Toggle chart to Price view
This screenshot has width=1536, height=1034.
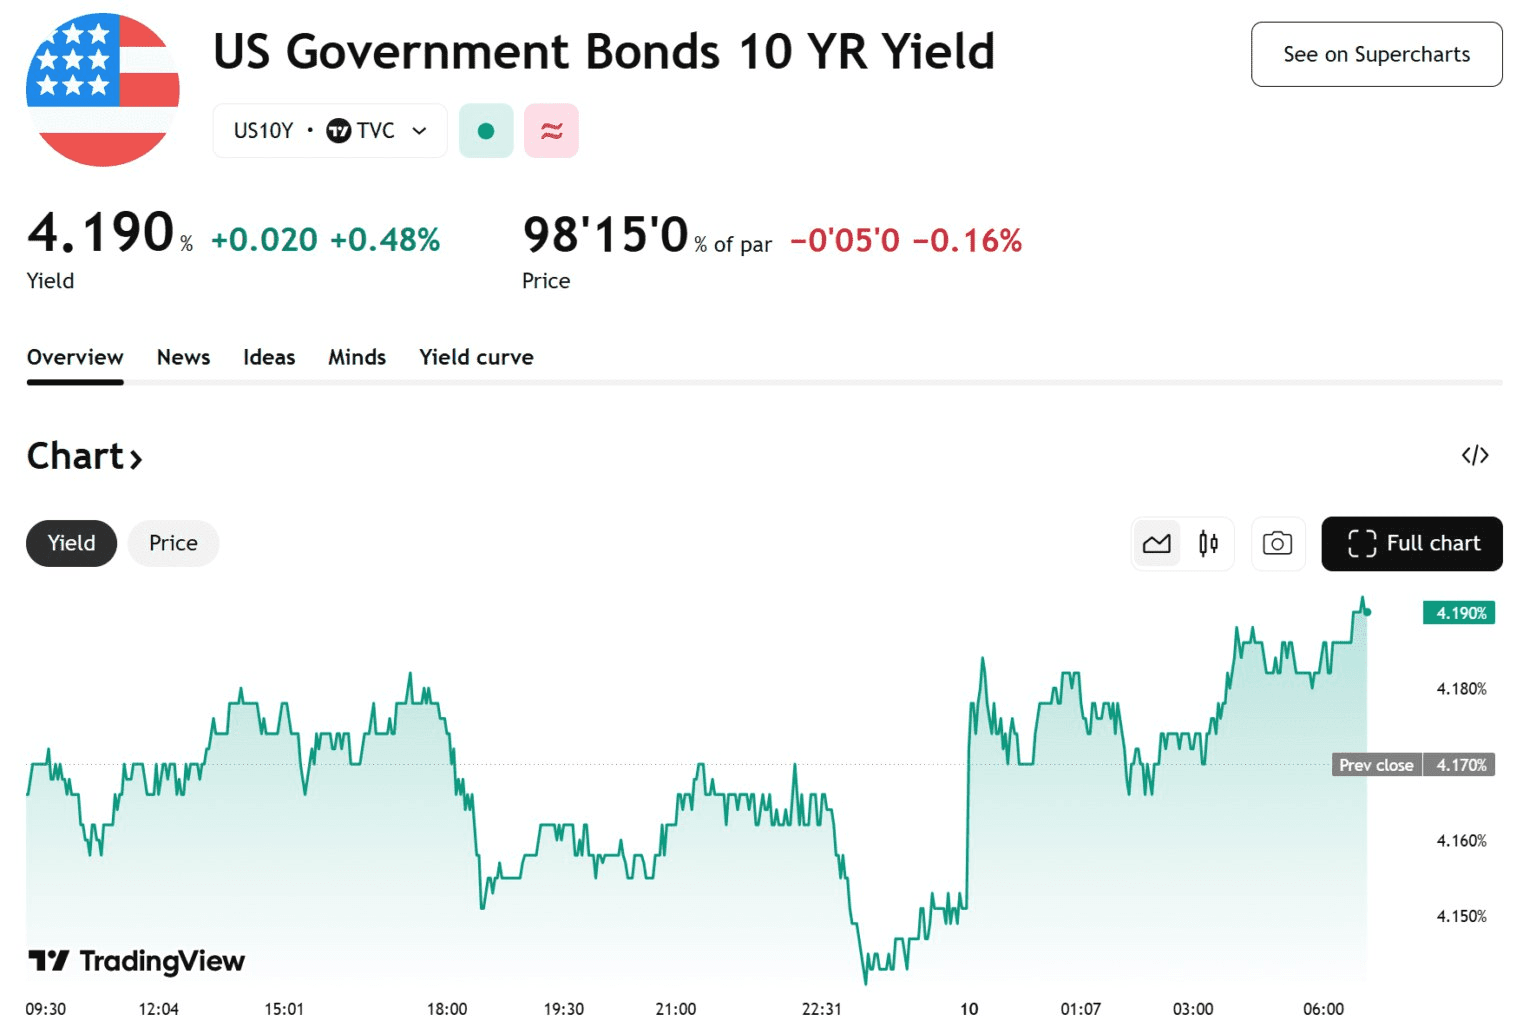coord(173,544)
